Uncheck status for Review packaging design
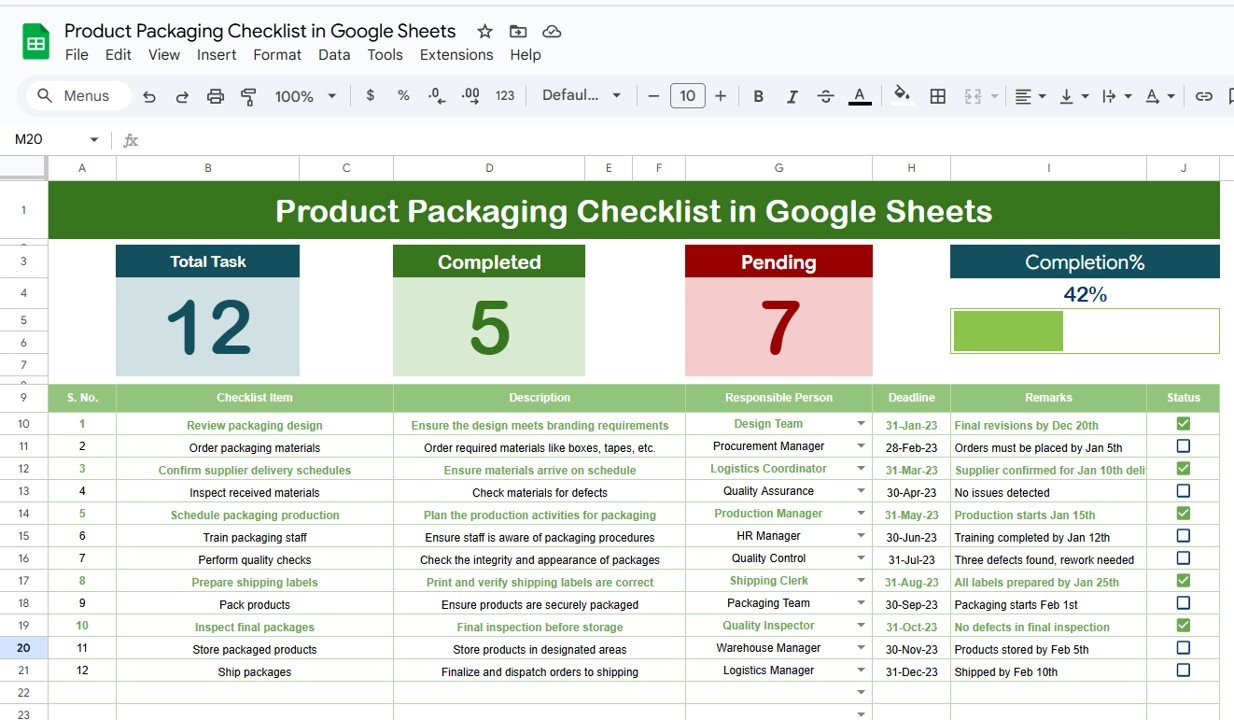The width and height of the screenshot is (1234, 720). (x=1183, y=424)
